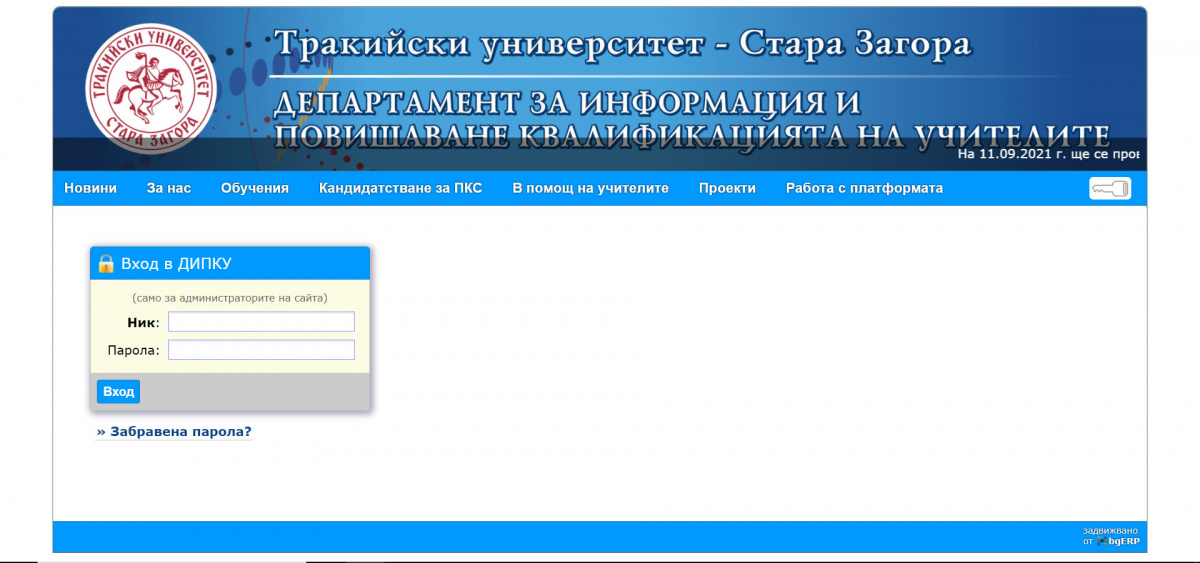Viewport: 1200px width, 563px height.
Task: Open the Новини menu item
Action: [x=91, y=188]
